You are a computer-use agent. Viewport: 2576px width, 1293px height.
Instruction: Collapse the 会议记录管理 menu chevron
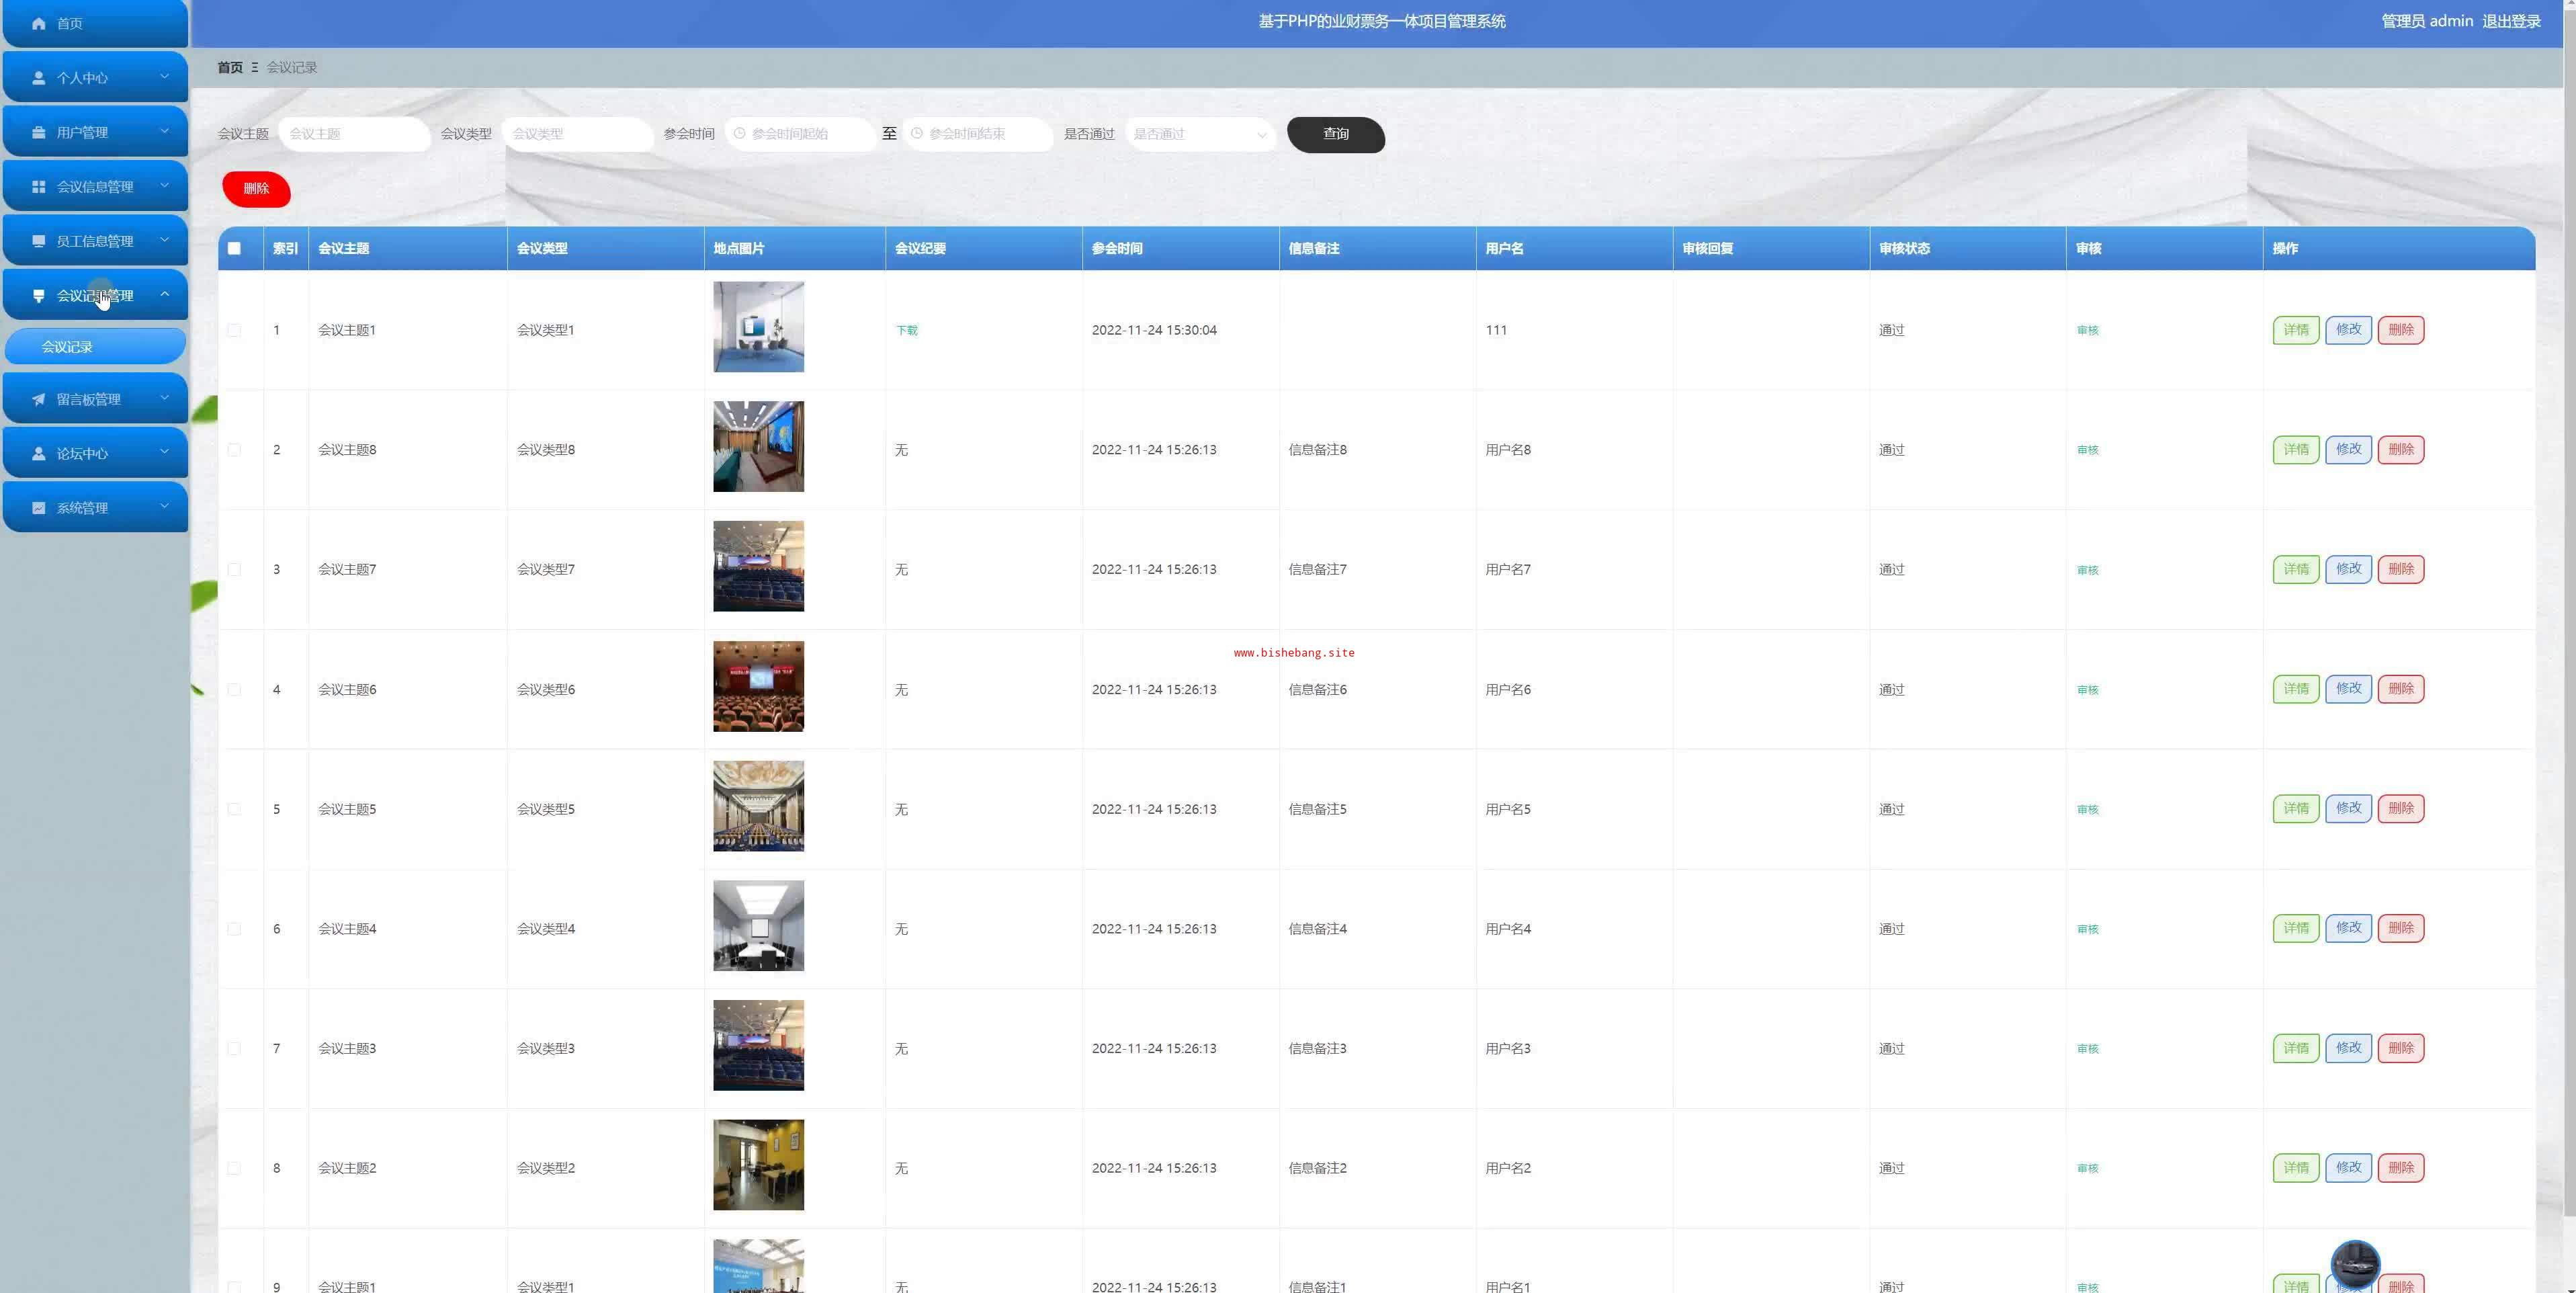pyautogui.click(x=165, y=294)
